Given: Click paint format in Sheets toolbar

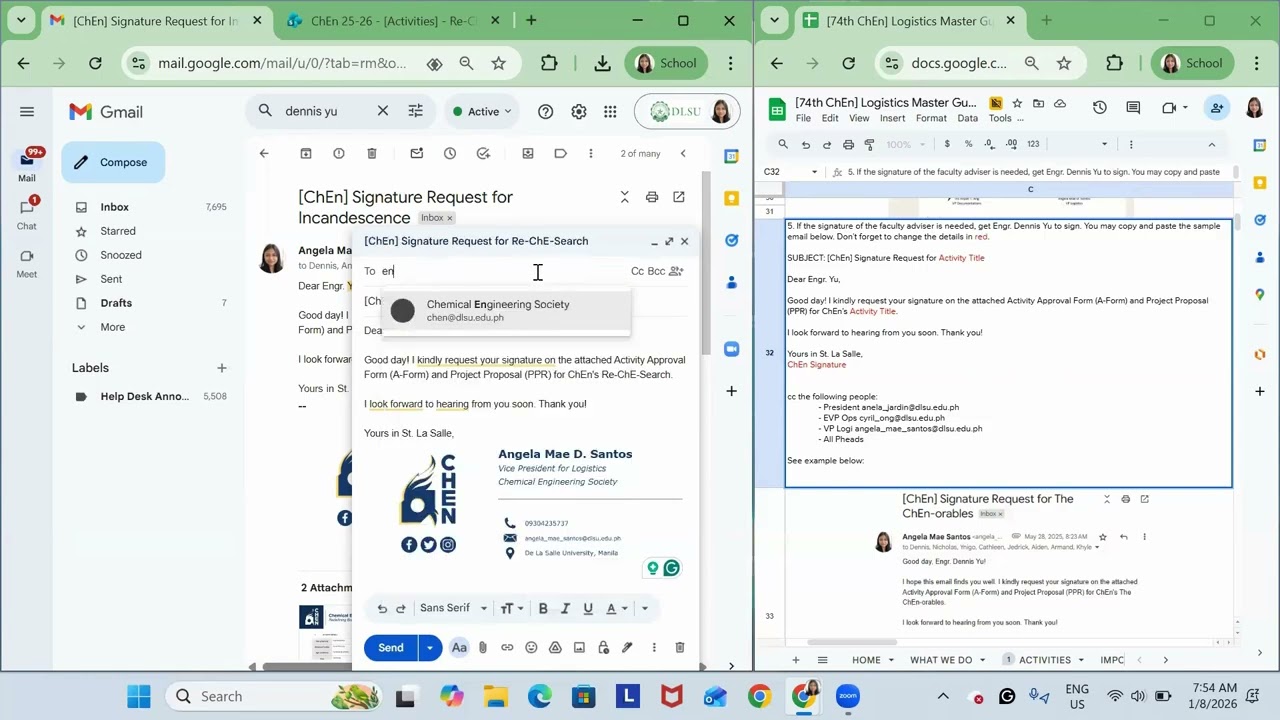Looking at the screenshot, I should (x=868, y=144).
